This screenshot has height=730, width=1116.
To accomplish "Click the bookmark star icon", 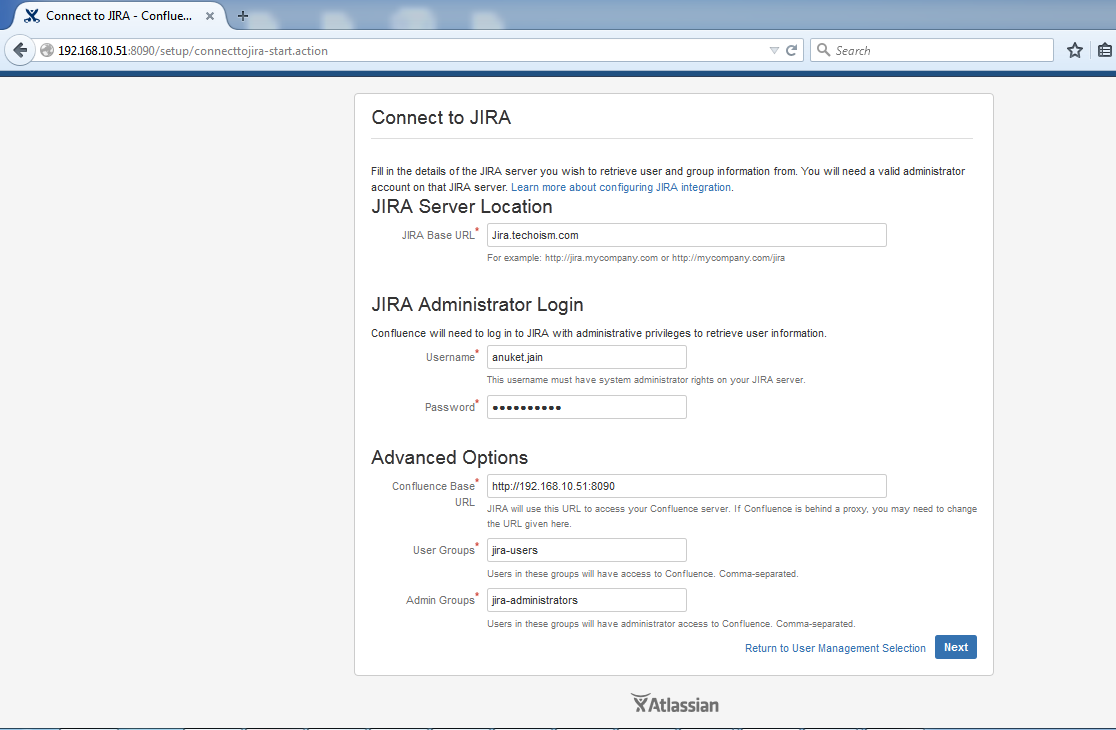I will coord(1075,51).
